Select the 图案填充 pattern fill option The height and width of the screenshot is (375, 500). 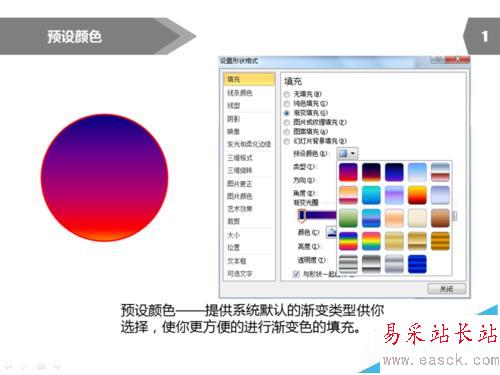click(286, 132)
